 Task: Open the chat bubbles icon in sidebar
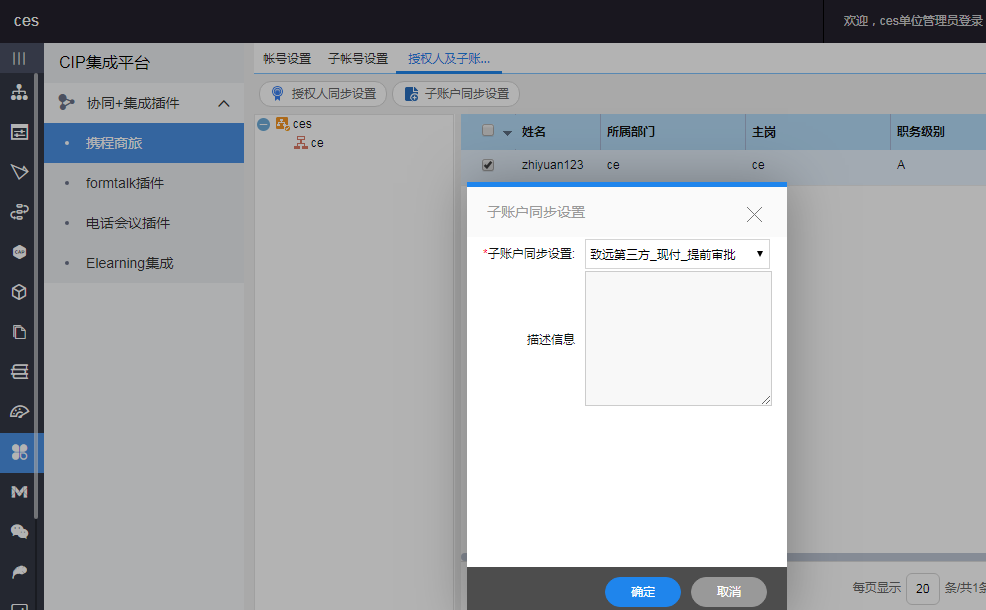(x=19, y=532)
